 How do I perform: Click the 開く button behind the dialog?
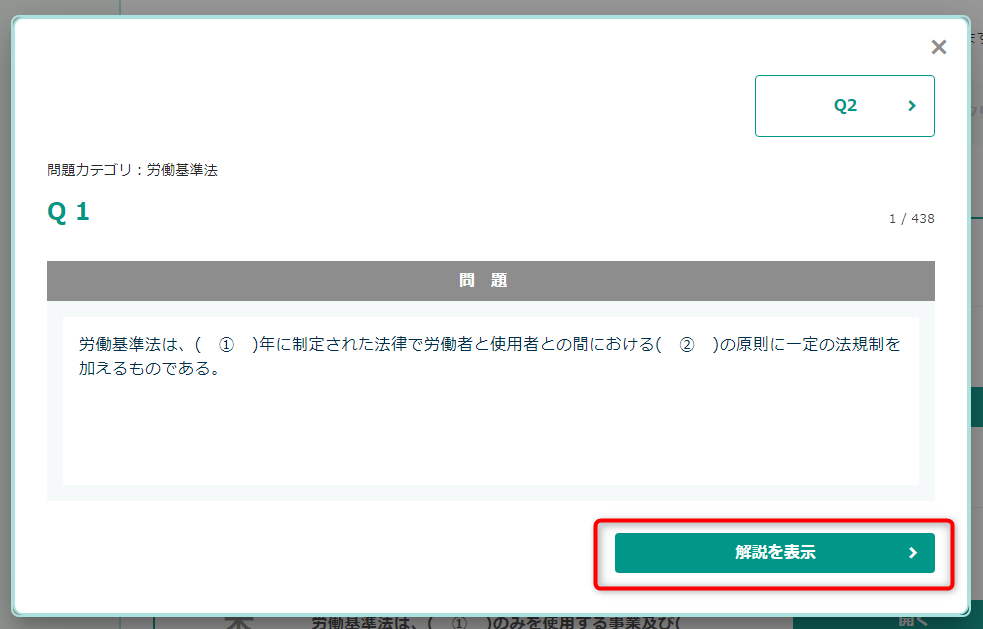click(x=912, y=622)
